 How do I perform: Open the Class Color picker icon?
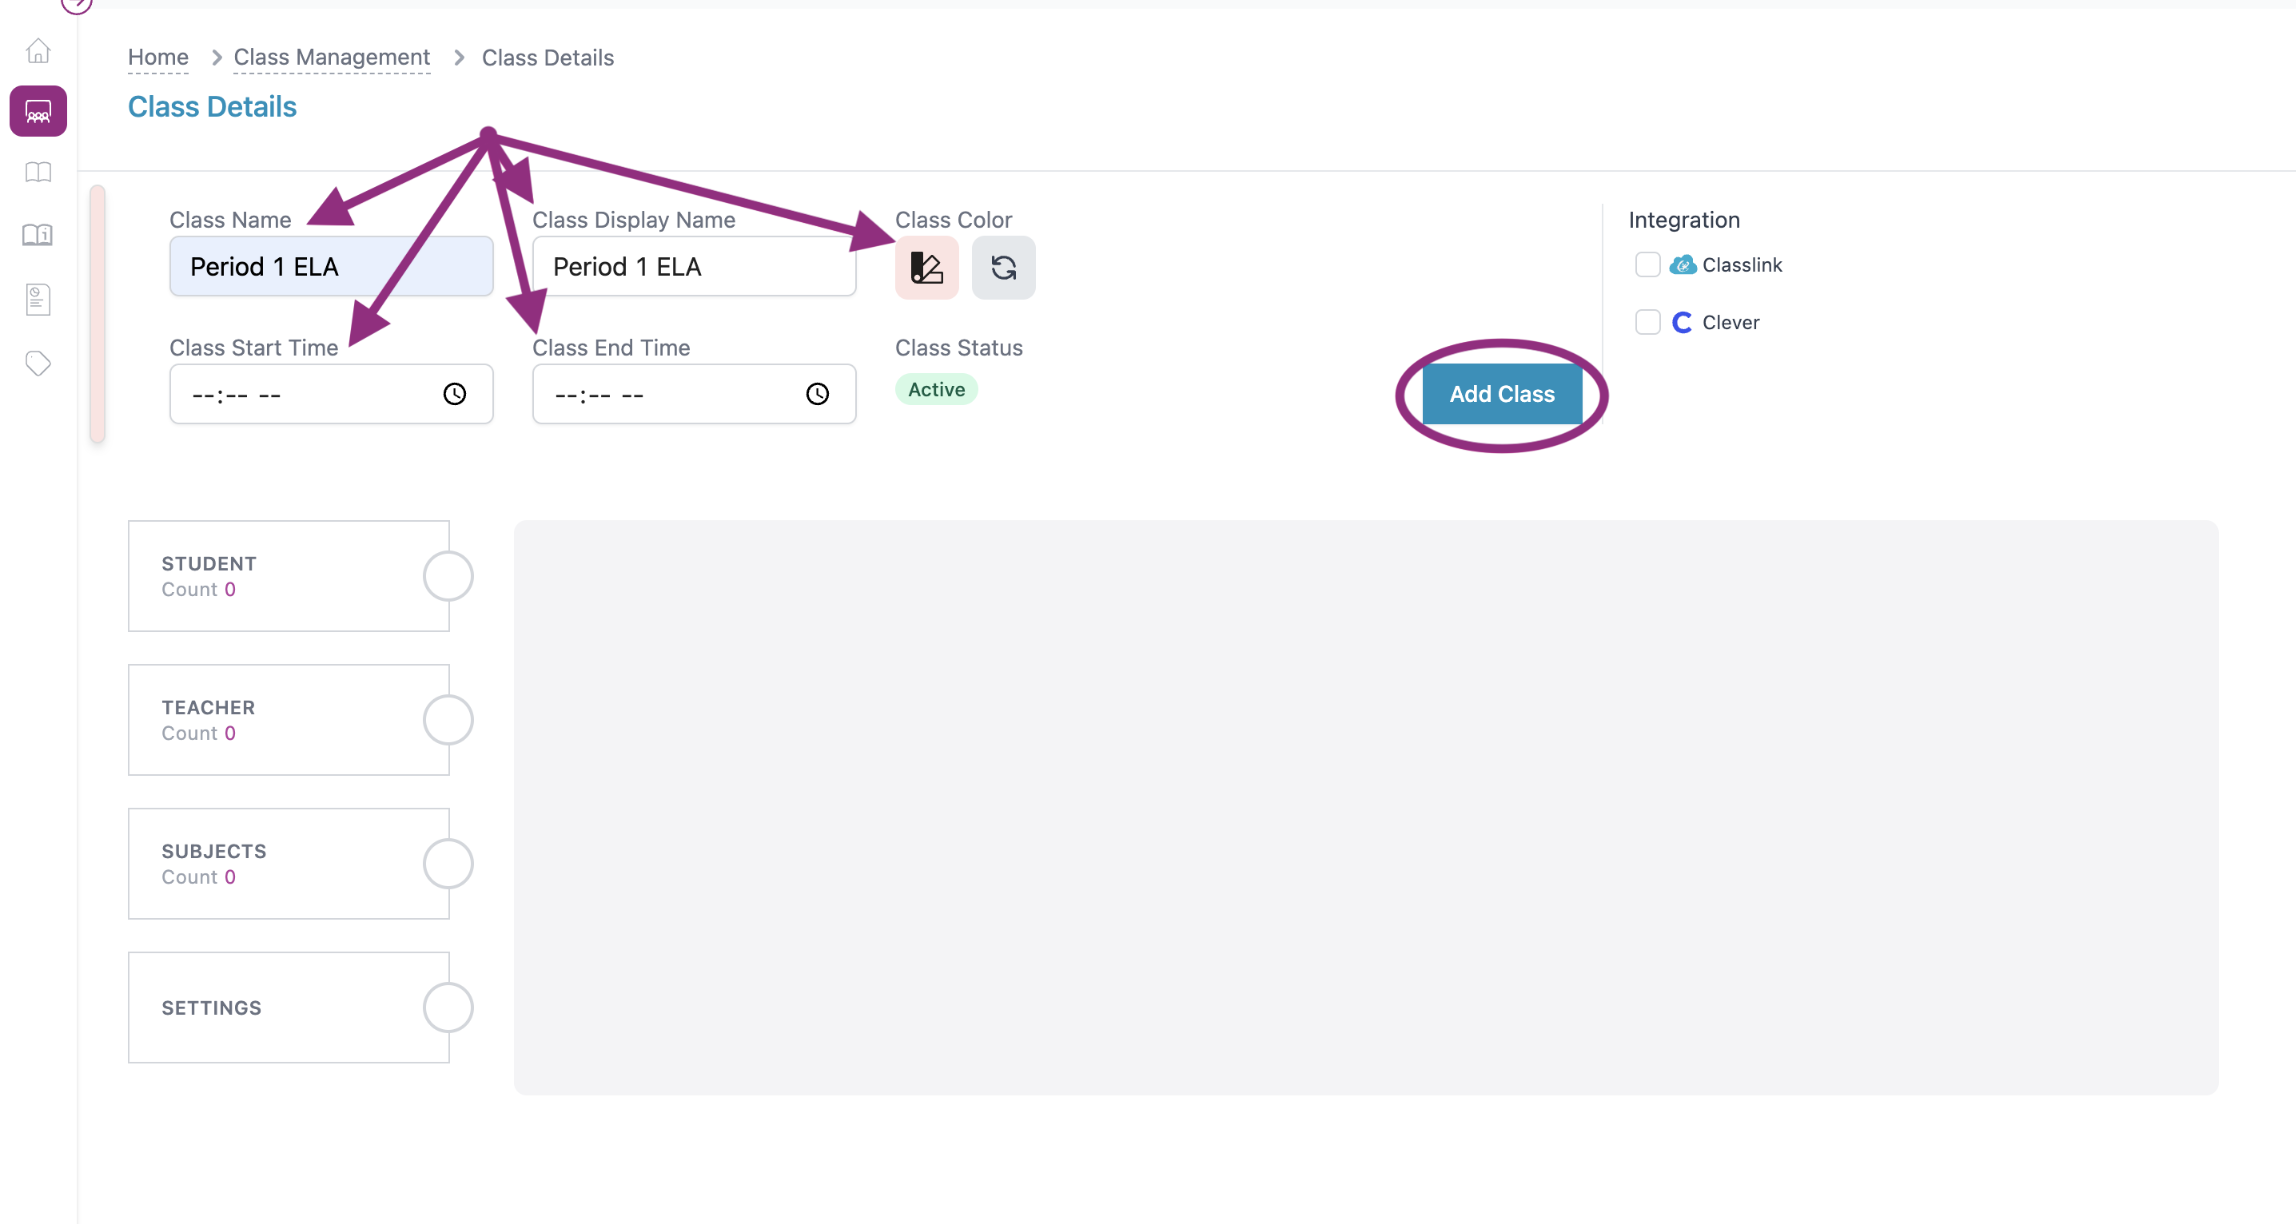click(x=927, y=268)
